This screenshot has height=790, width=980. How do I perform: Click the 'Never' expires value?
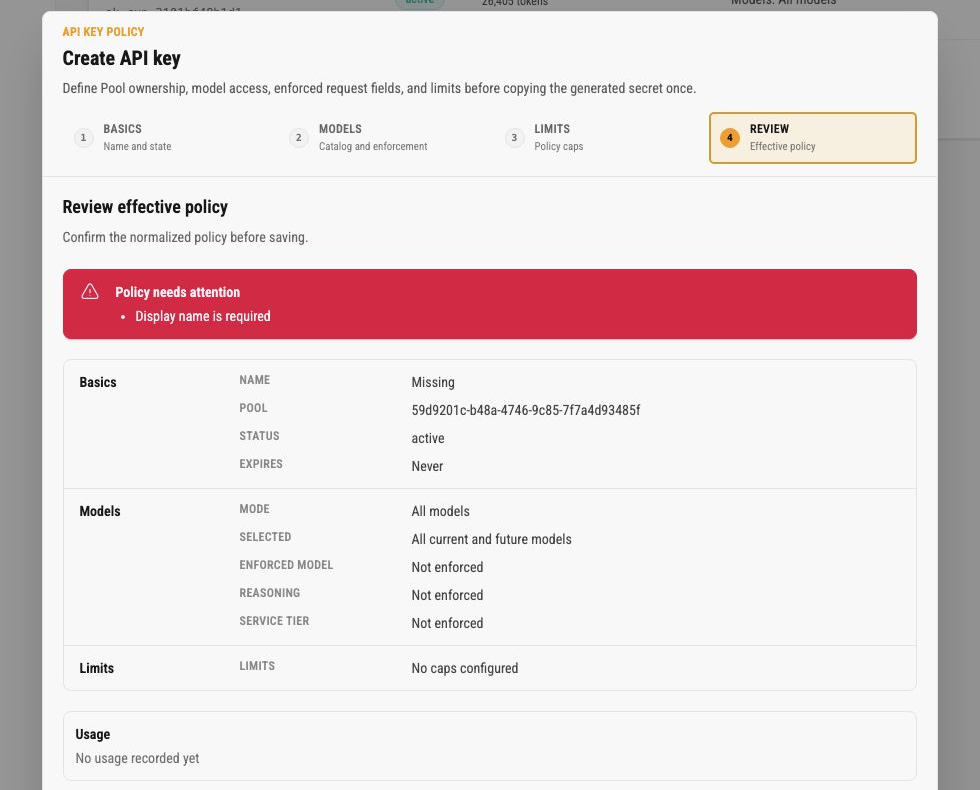point(427,466)
